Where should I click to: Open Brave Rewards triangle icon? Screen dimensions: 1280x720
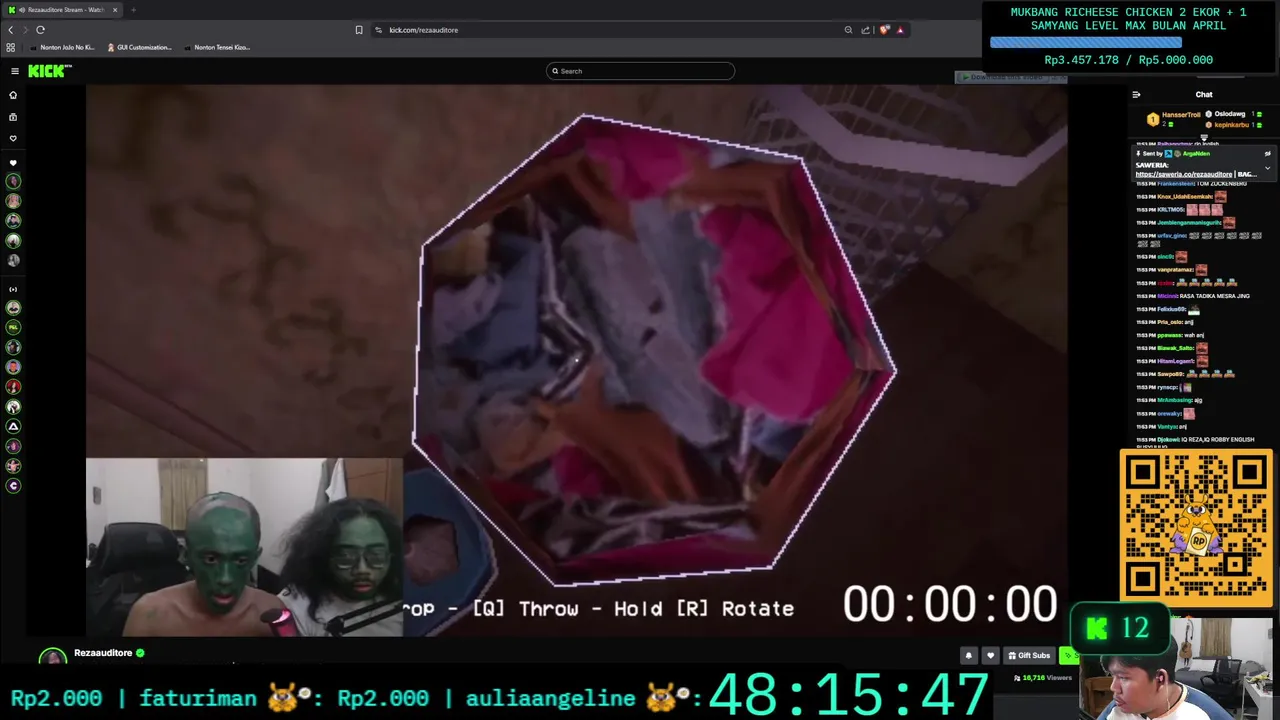pos(900,30)
